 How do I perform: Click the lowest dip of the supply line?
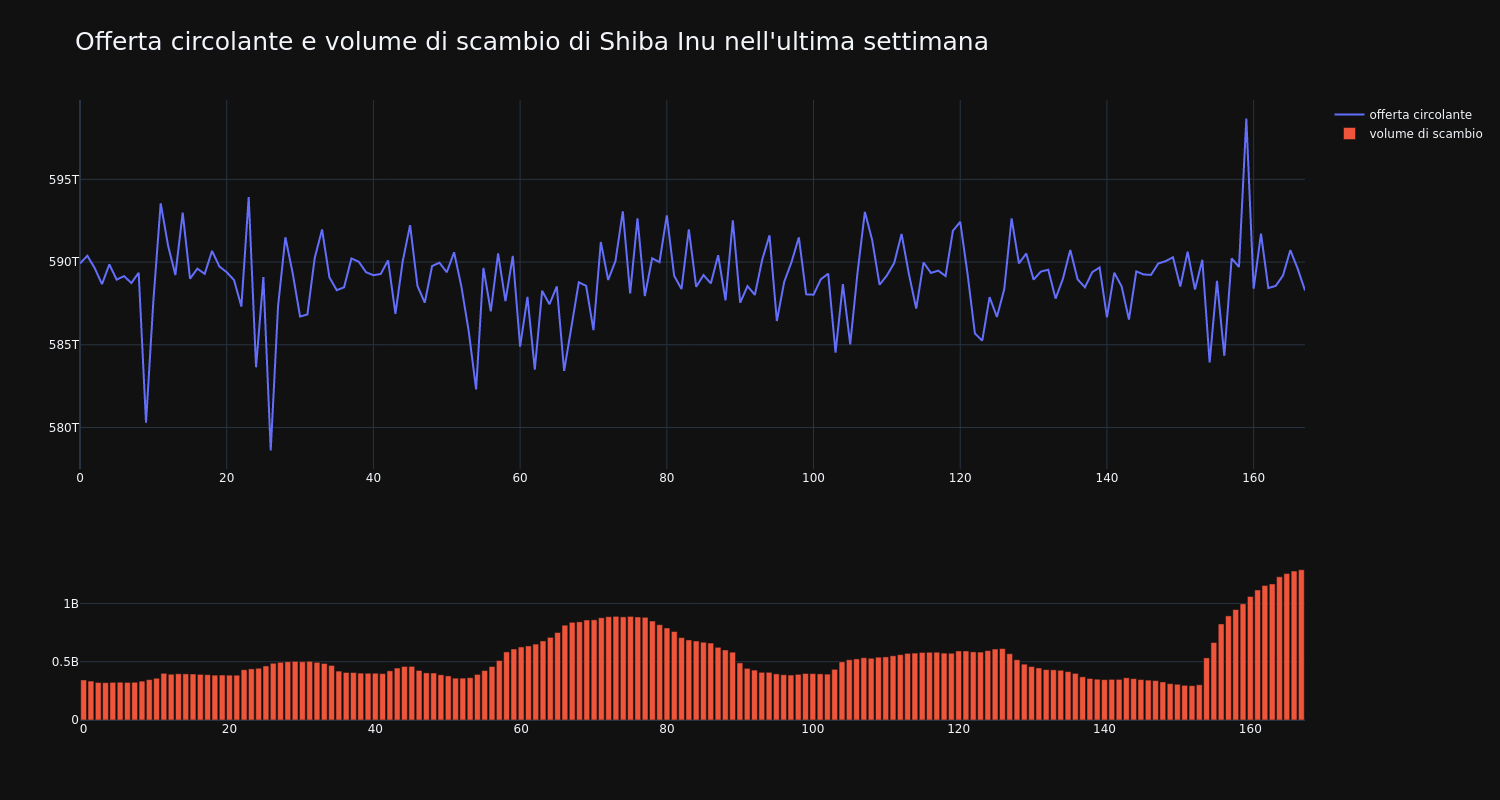click(x=270, y=450)
